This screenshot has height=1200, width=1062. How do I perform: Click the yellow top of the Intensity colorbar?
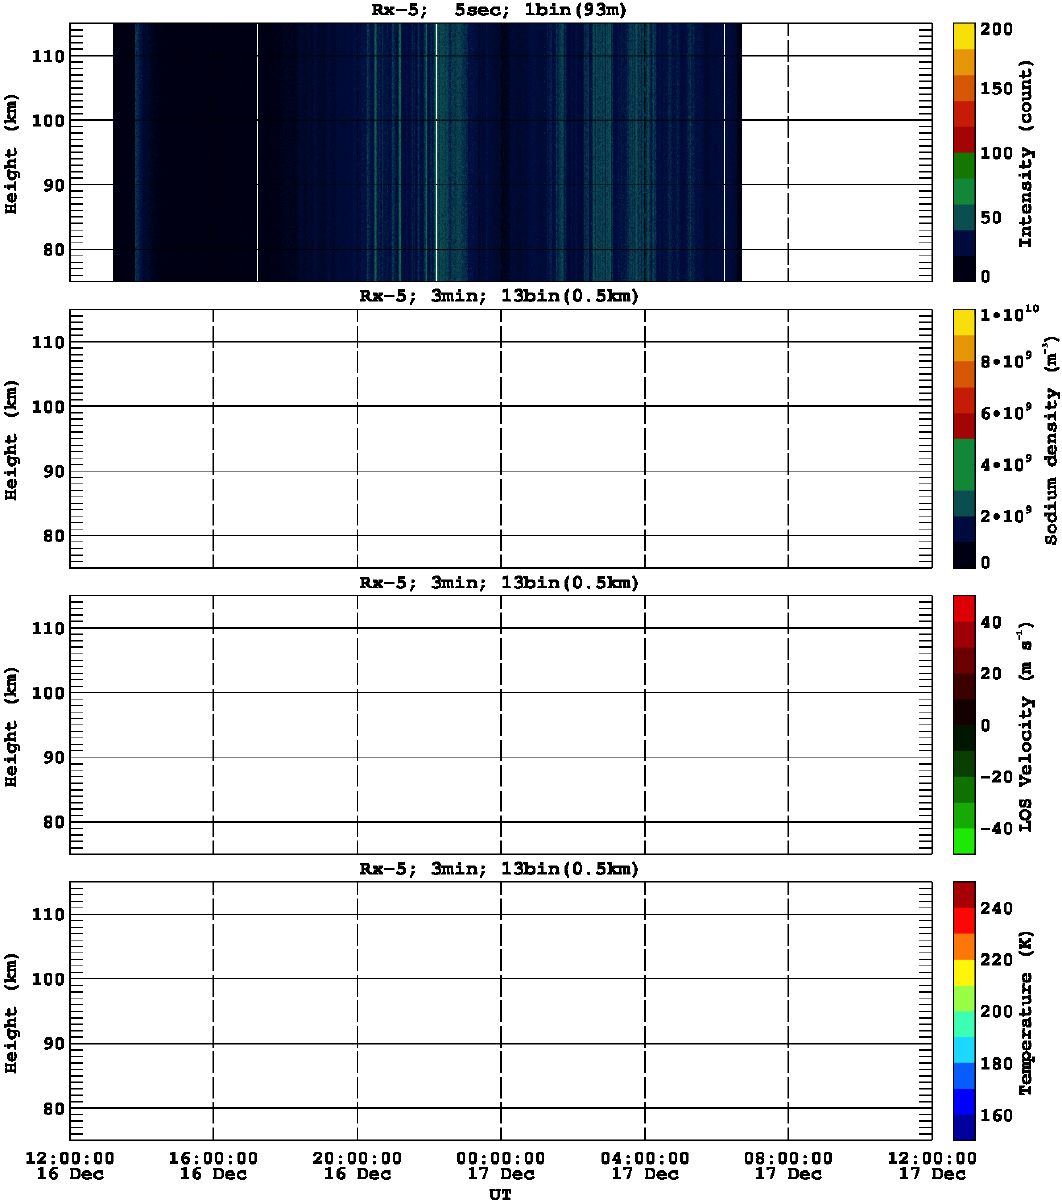pos(964,35)
